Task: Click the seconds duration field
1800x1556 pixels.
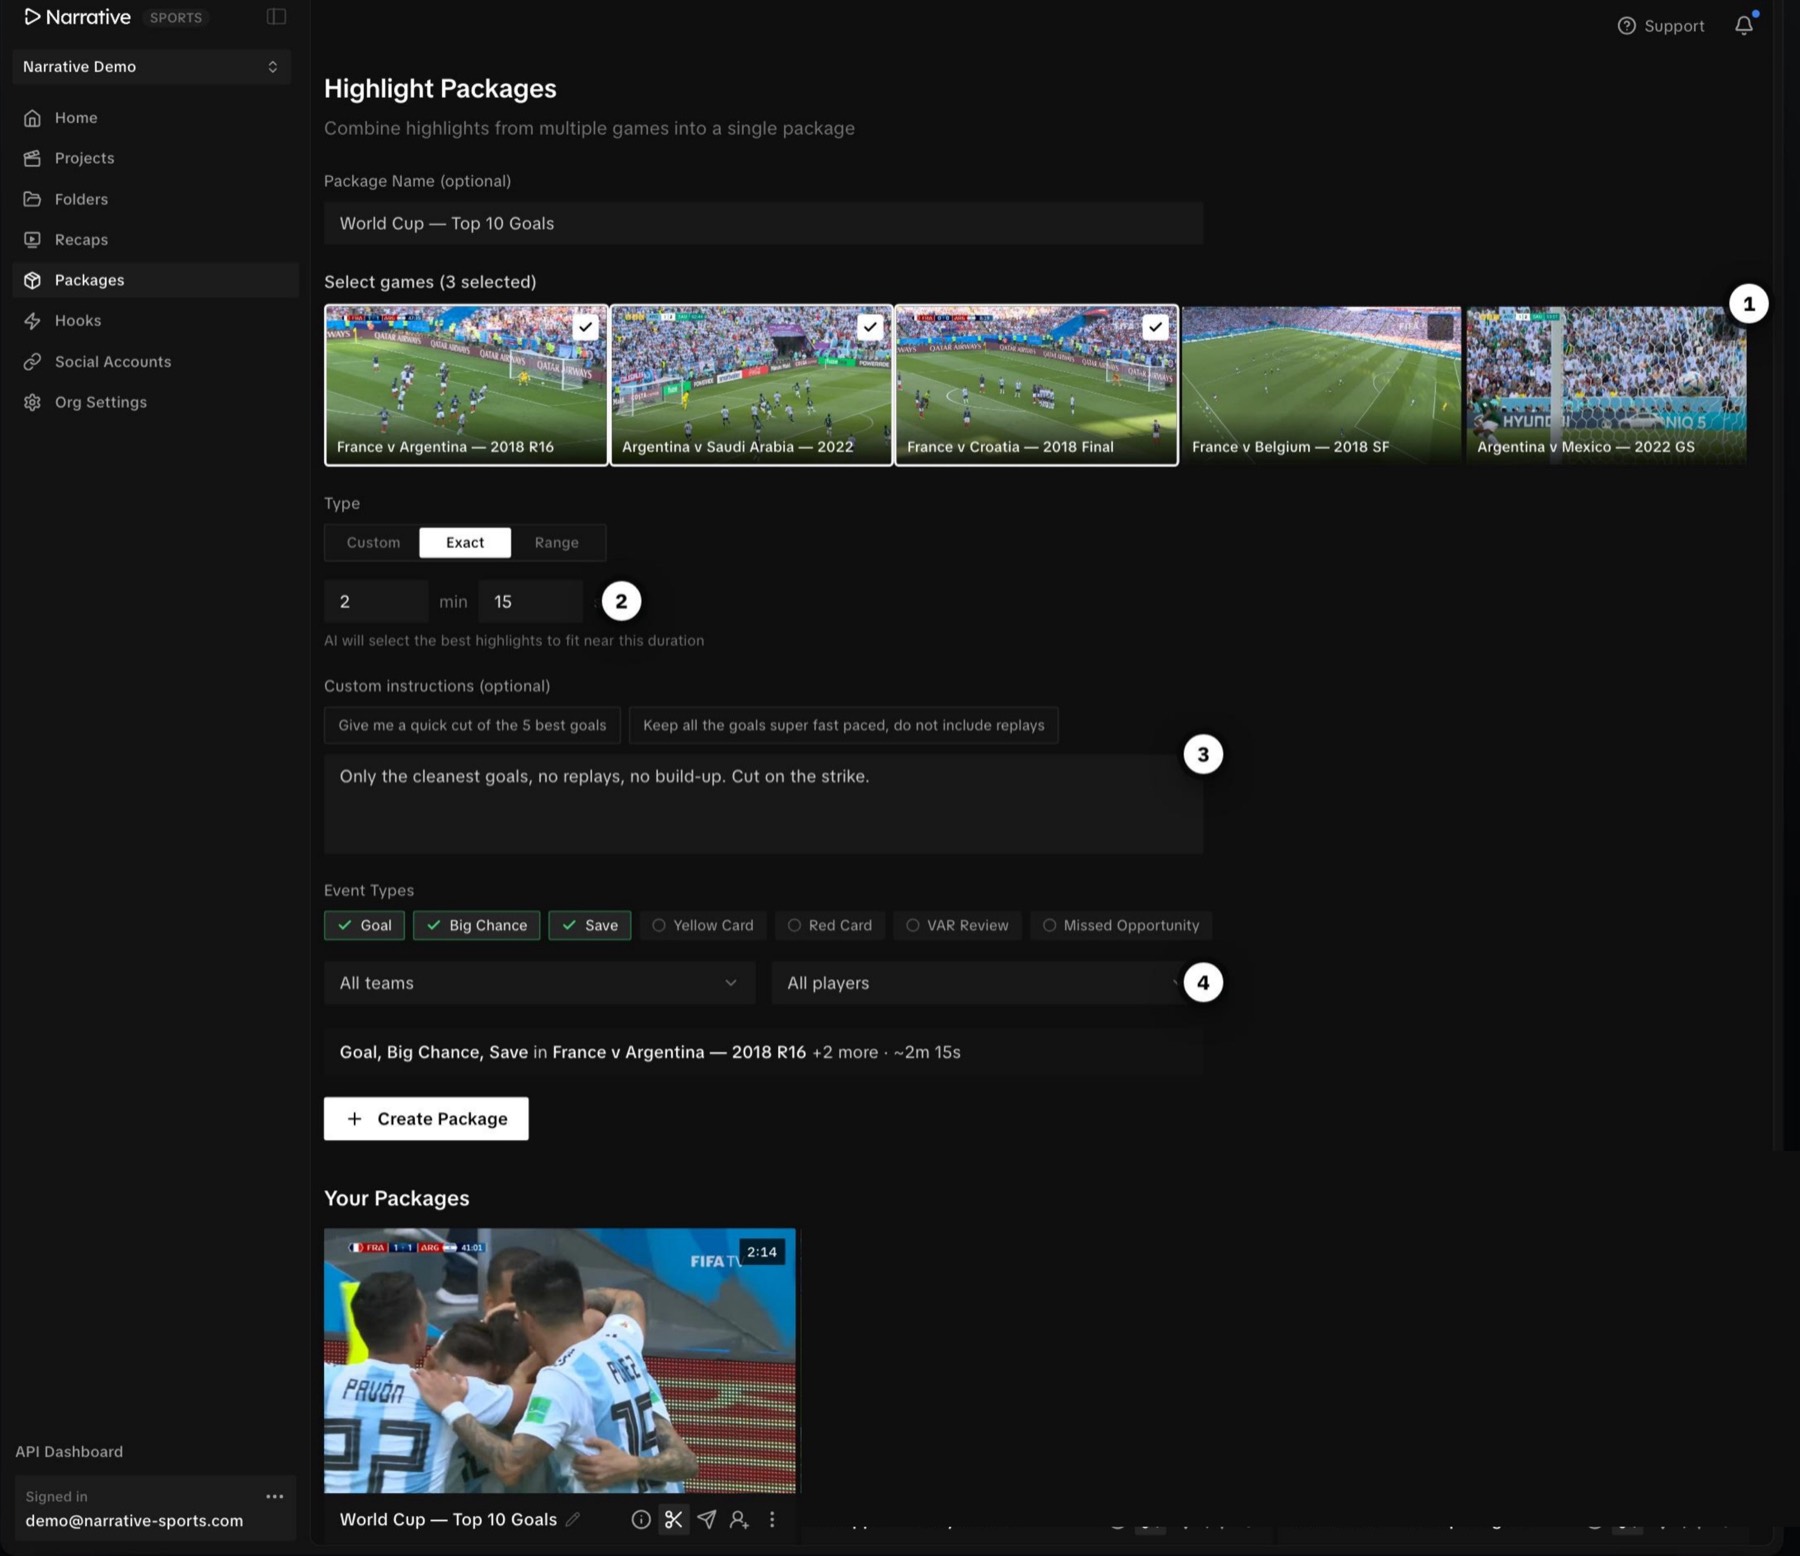Action: click(531, 602)
